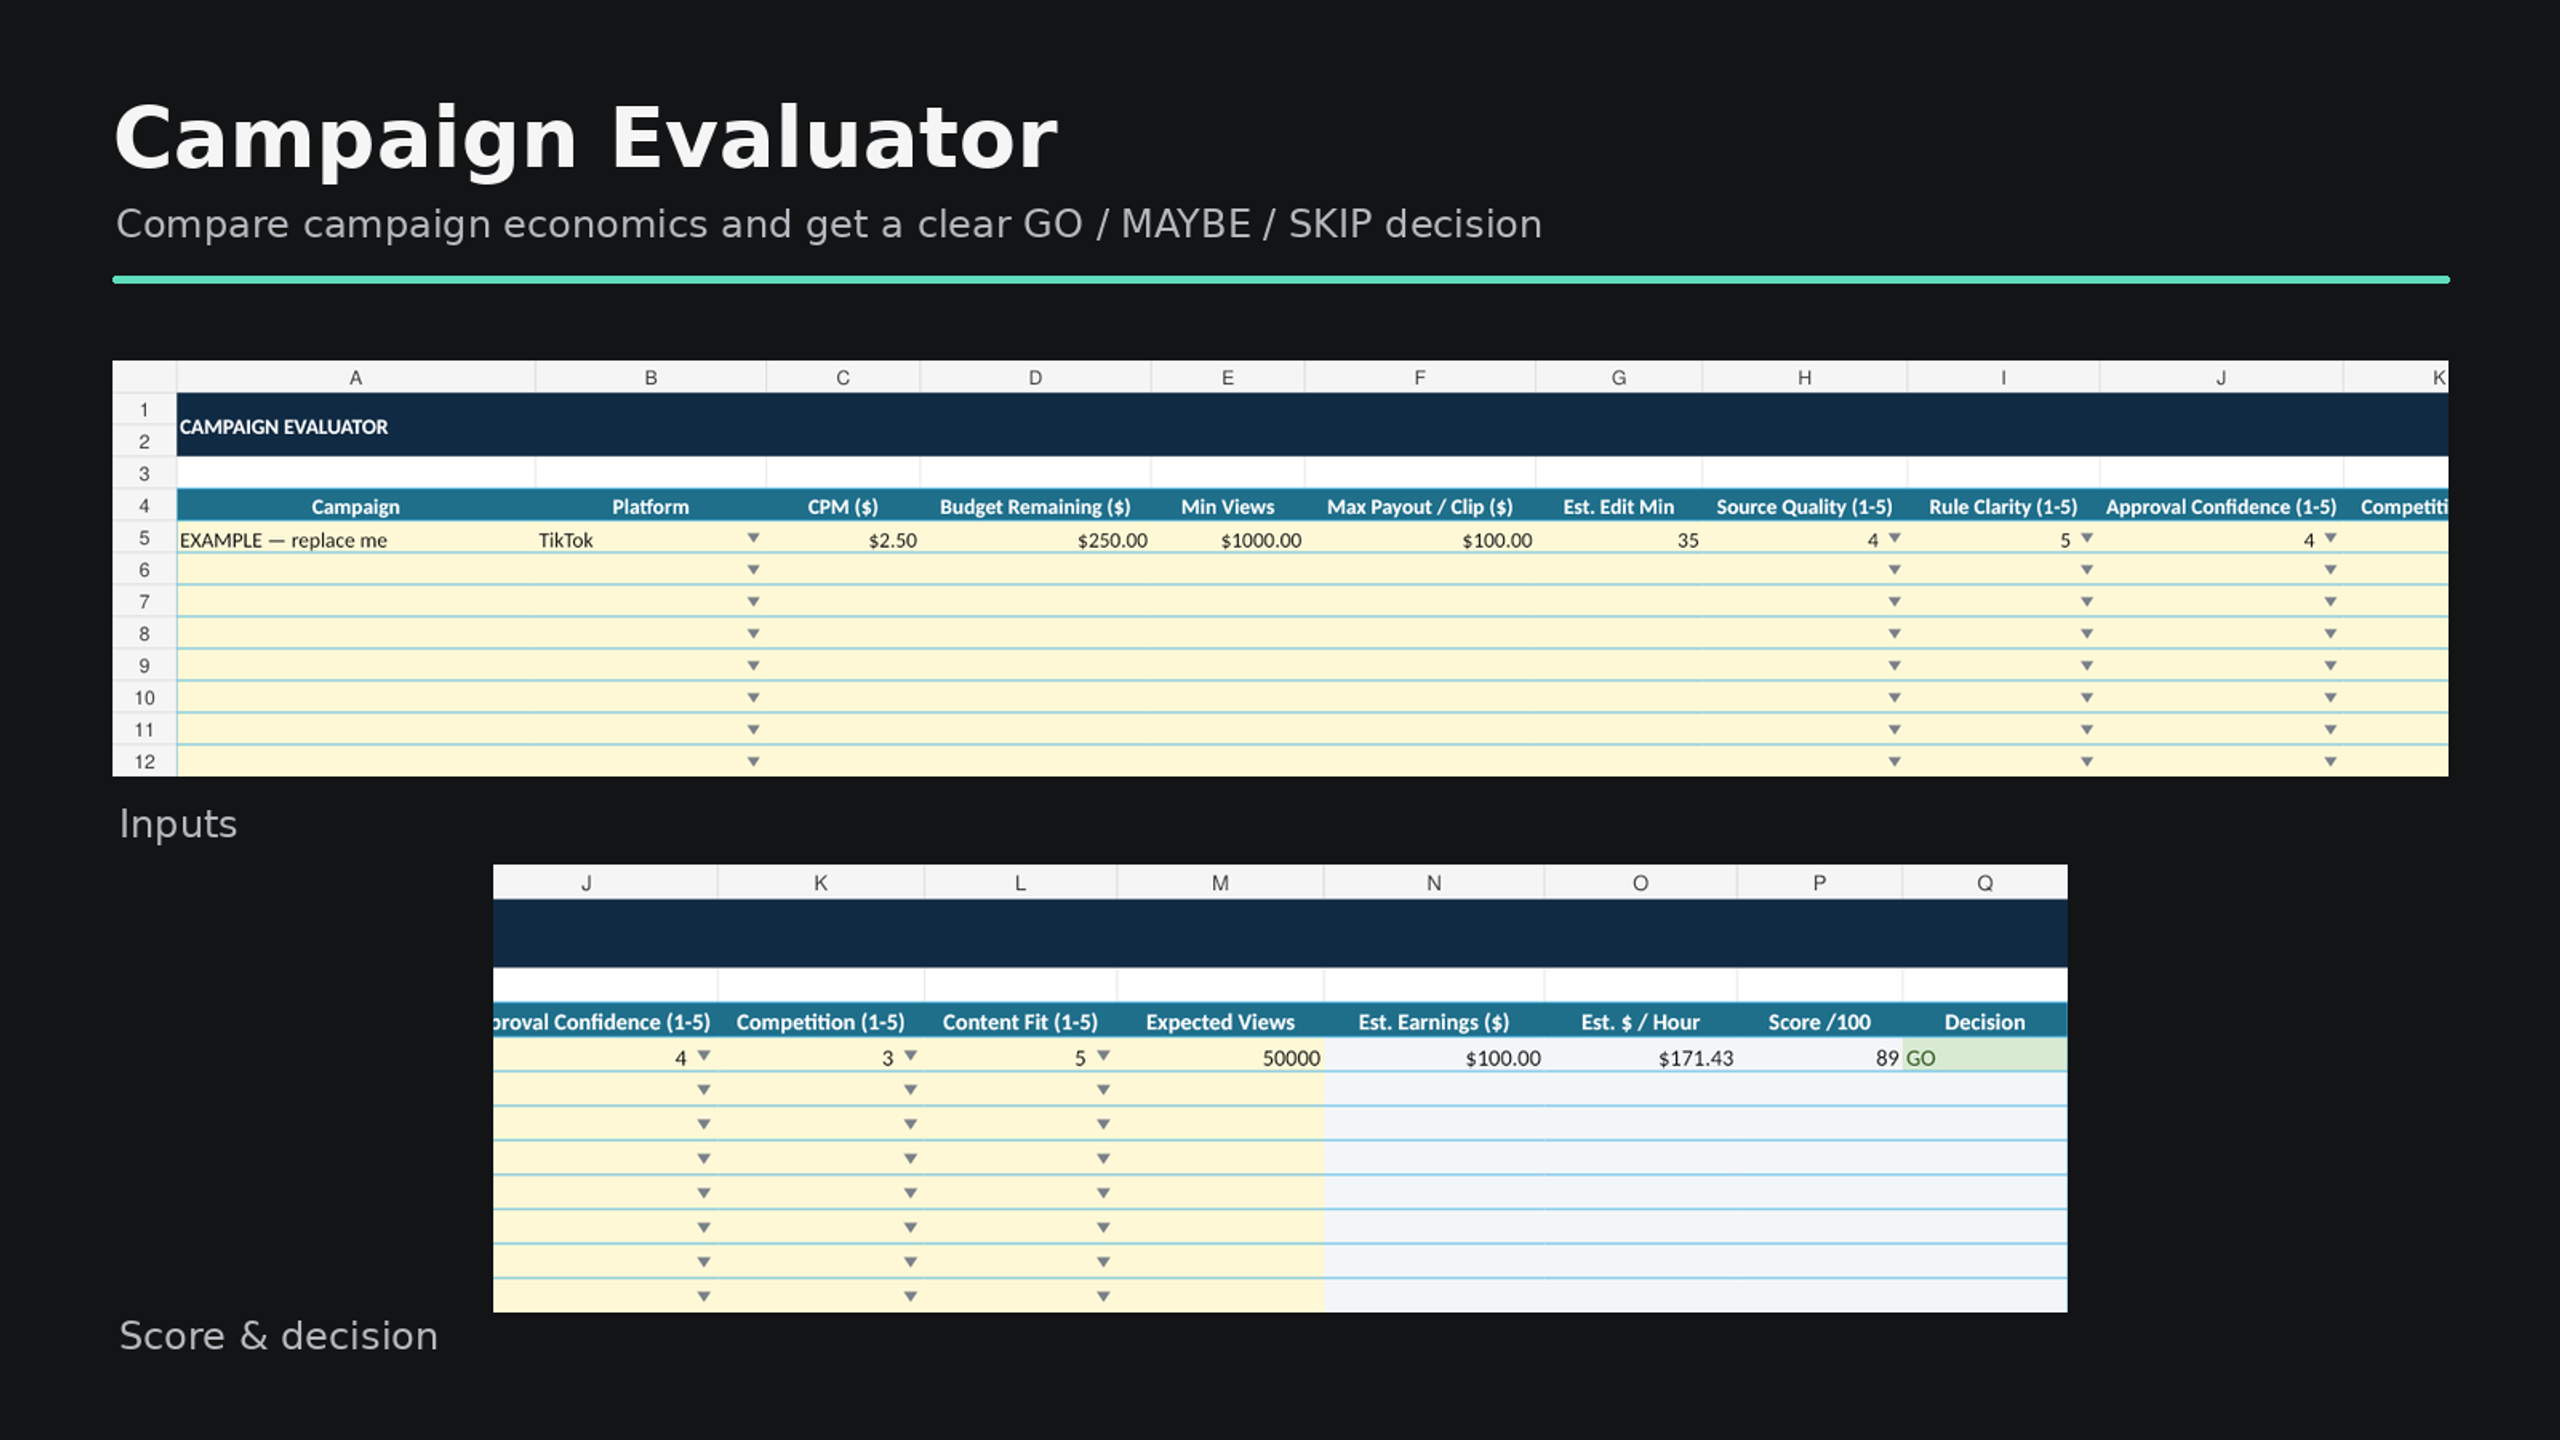The width and height of the screenshot is (2560, 1440).
Task: Select column A header in Inputs sheet
Action: click(356, 377)
